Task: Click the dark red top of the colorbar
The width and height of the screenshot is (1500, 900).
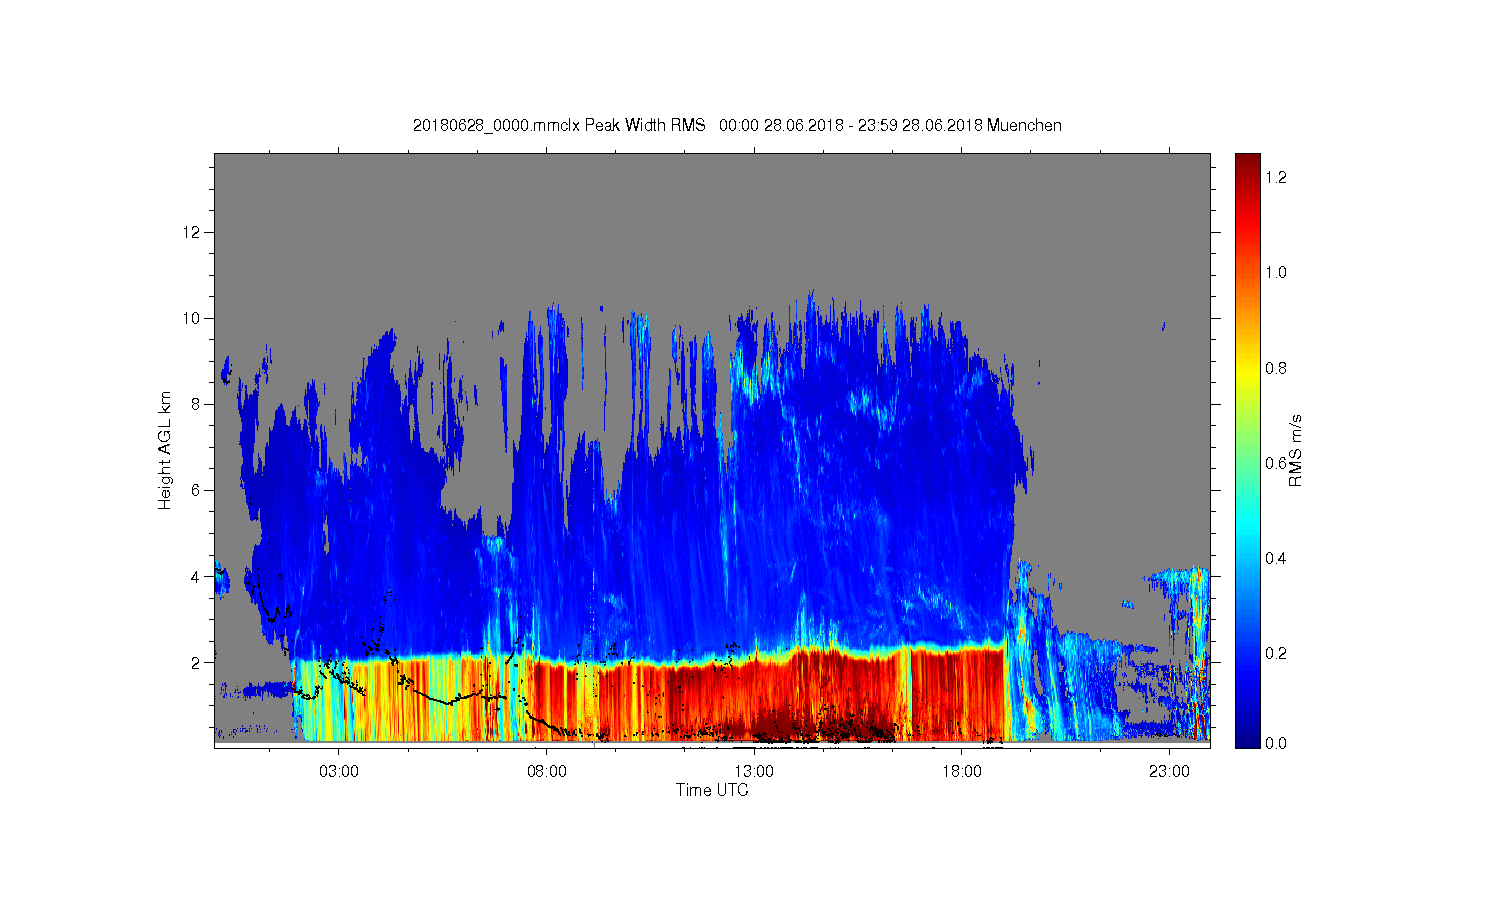Action: pos(1247,165)
